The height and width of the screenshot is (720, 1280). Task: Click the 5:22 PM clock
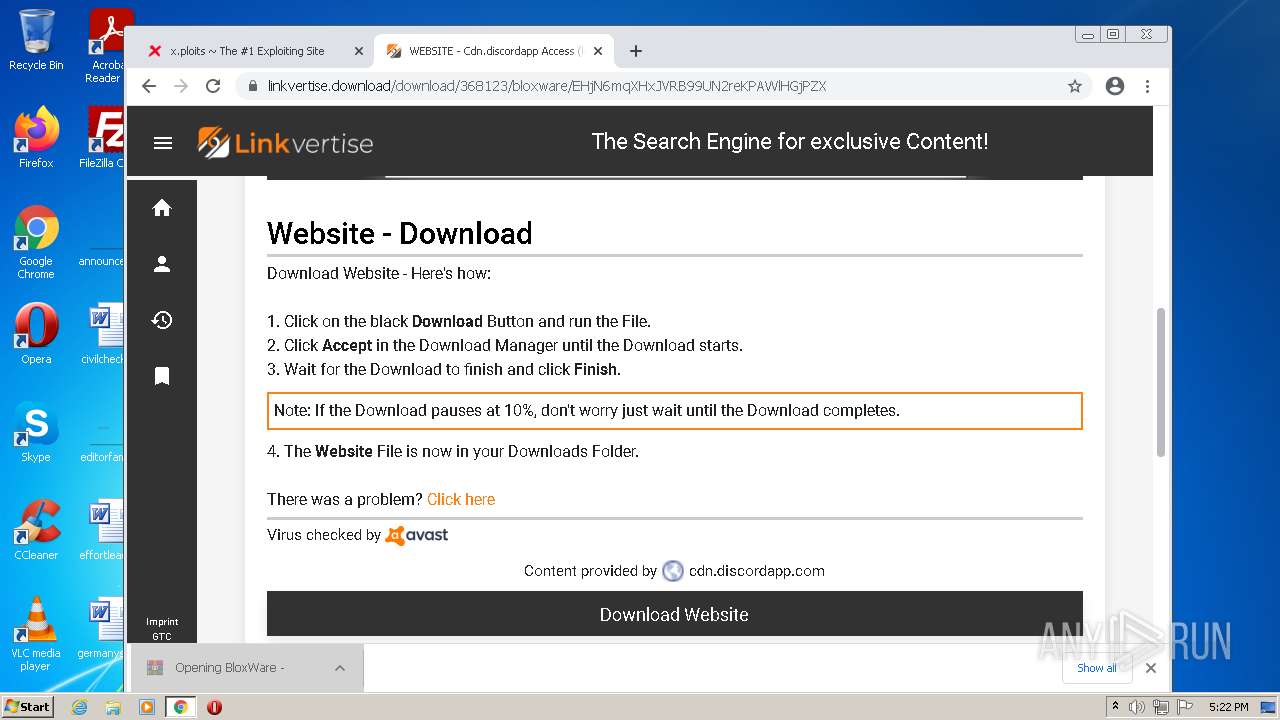[x=1229, y=707]
